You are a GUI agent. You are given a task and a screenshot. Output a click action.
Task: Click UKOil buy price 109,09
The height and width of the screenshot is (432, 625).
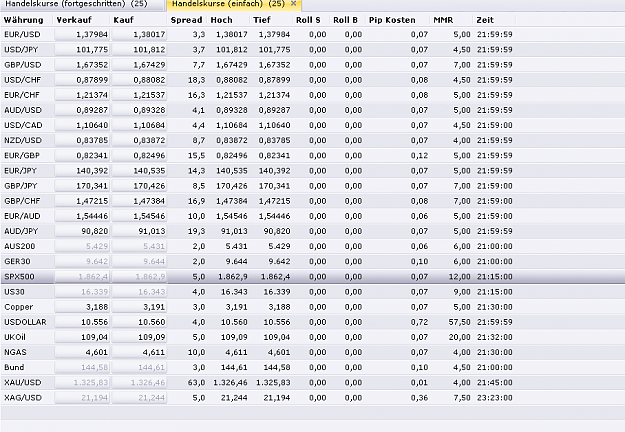139,338
